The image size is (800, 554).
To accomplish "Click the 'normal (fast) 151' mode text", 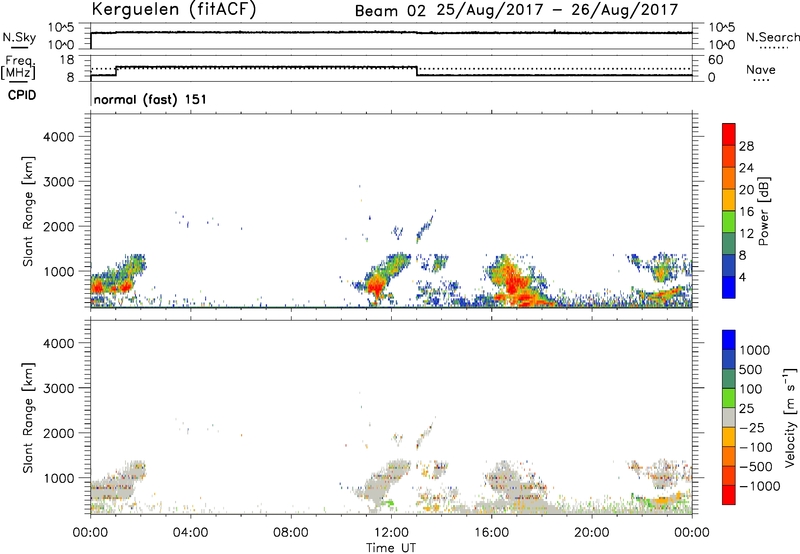I will coord(150,99).
